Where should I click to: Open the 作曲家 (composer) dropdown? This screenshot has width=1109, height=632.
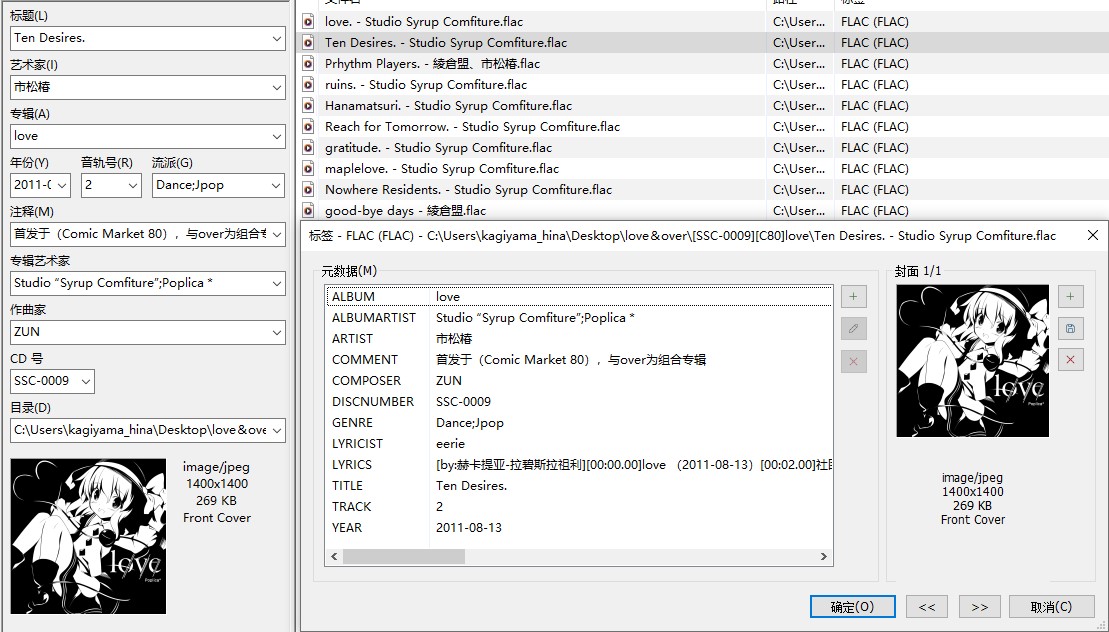[x=277, y=332]
